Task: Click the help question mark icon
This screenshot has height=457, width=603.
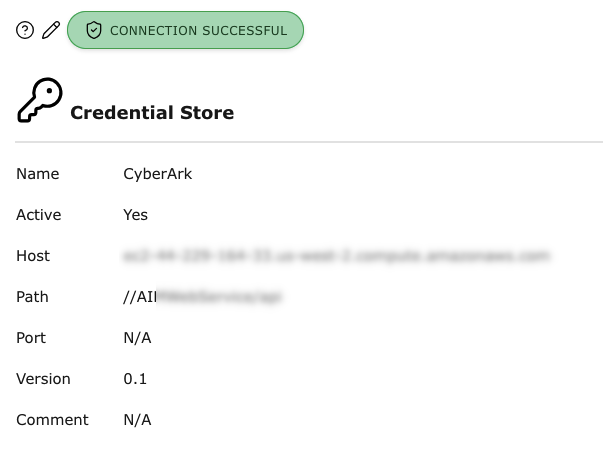Action: (x=25, y=30)
